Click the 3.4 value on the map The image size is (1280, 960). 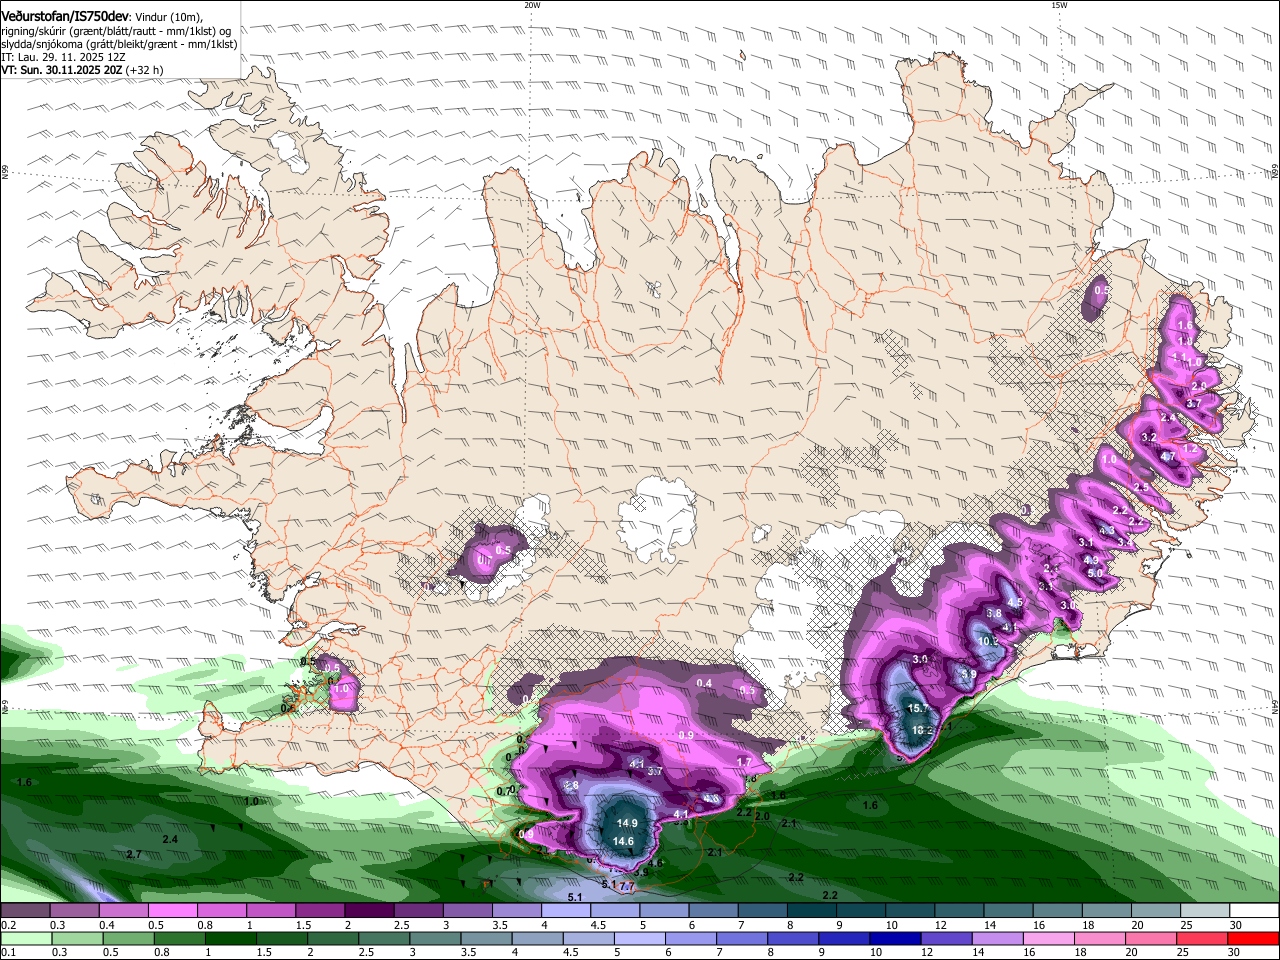coord(1125,542)
